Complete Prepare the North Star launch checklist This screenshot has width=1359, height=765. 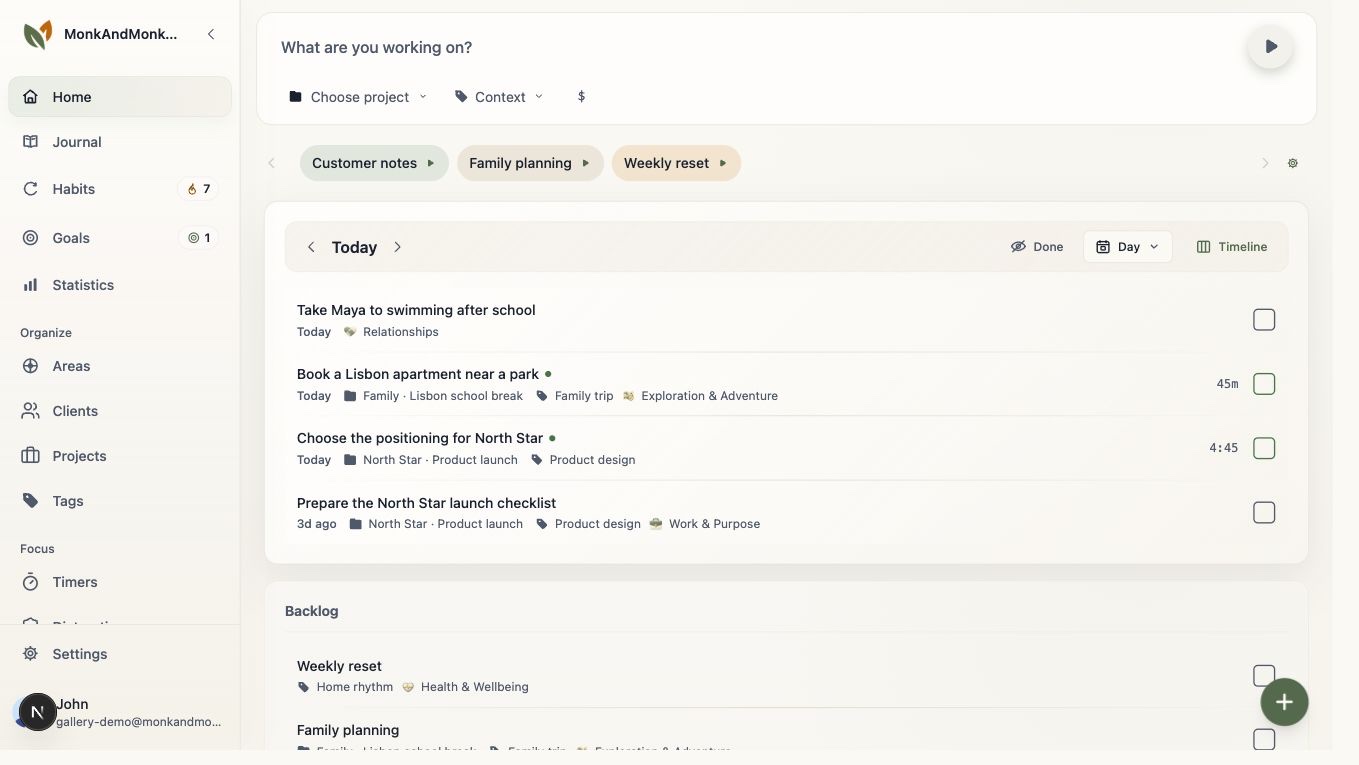(1264, 513)
